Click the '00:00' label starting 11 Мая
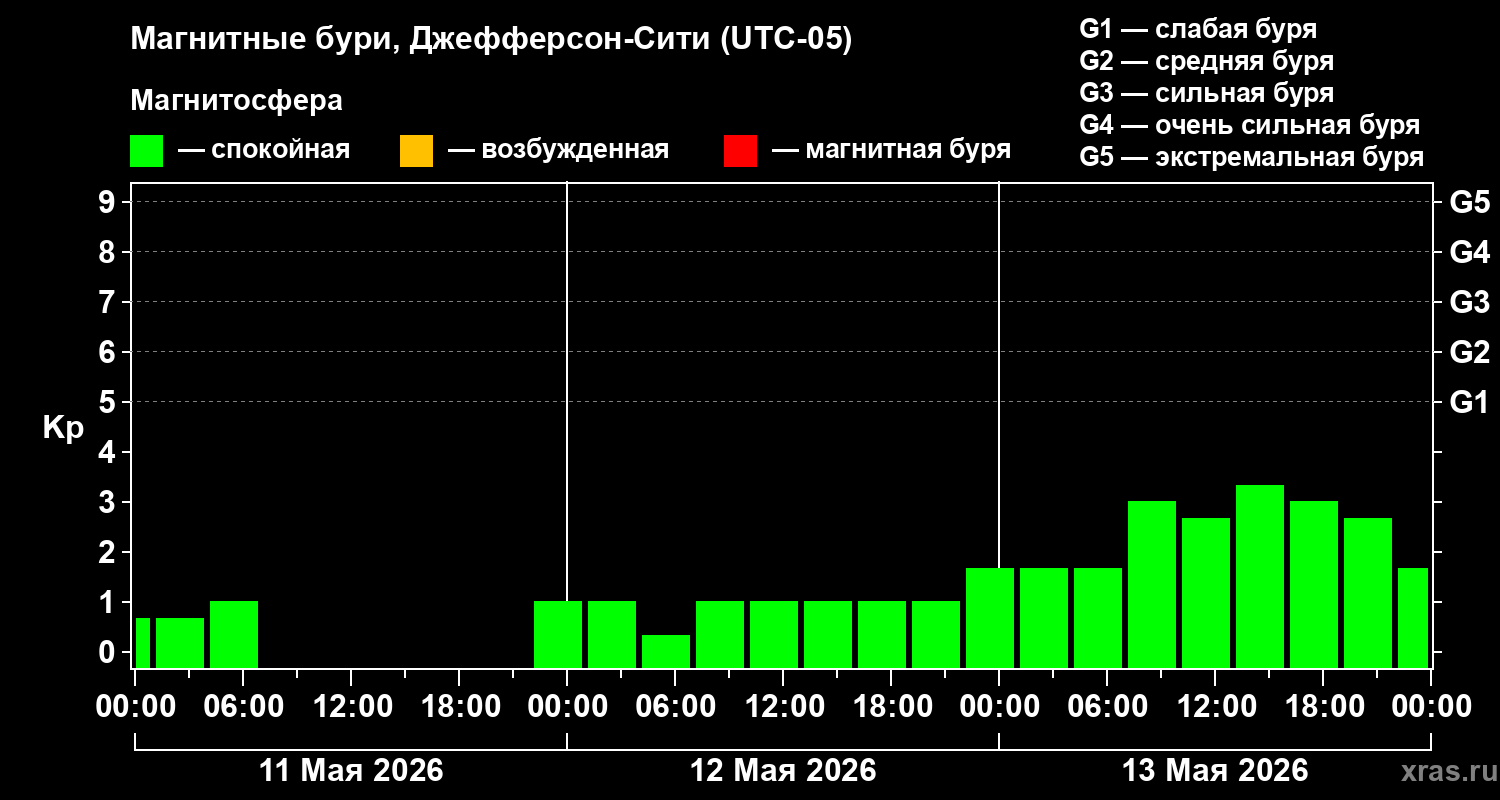 136,707
